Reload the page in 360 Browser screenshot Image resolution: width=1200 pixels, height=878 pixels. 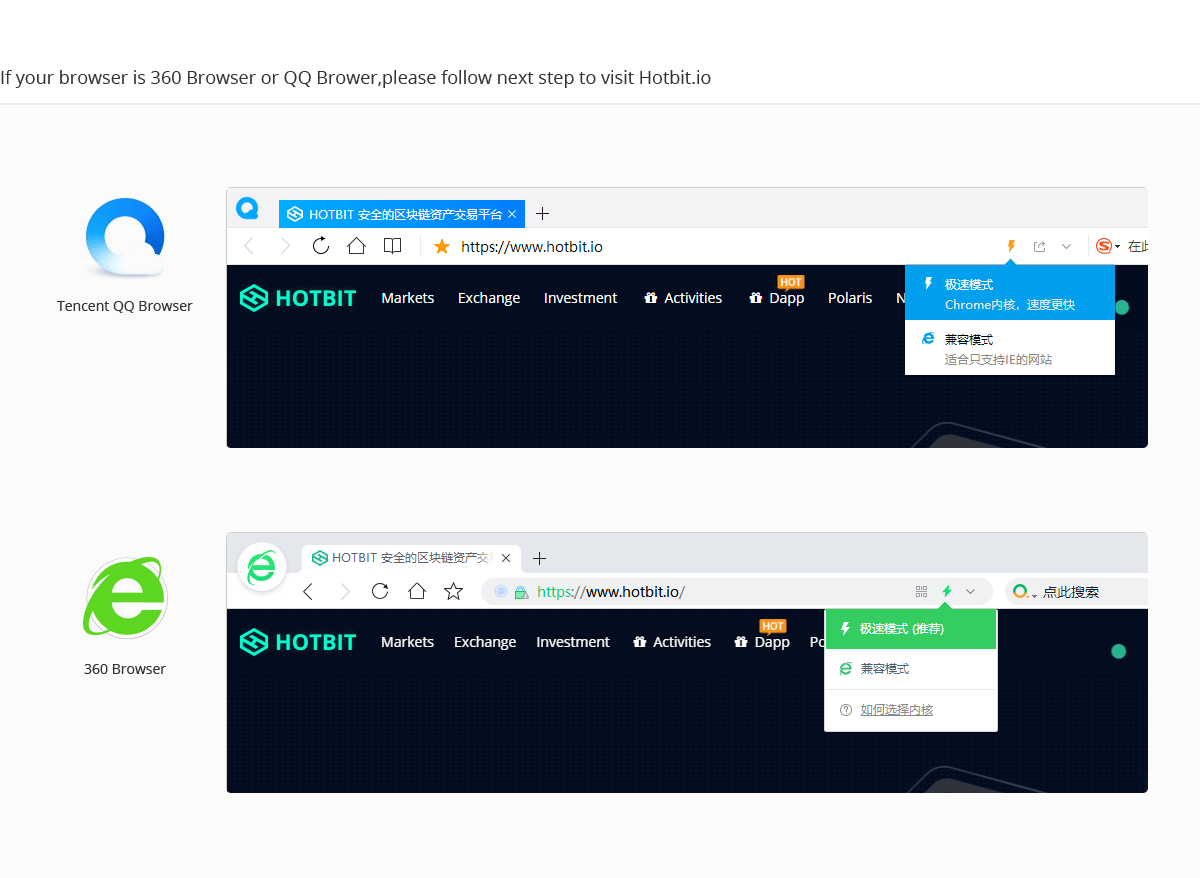[x=380, y=591]
